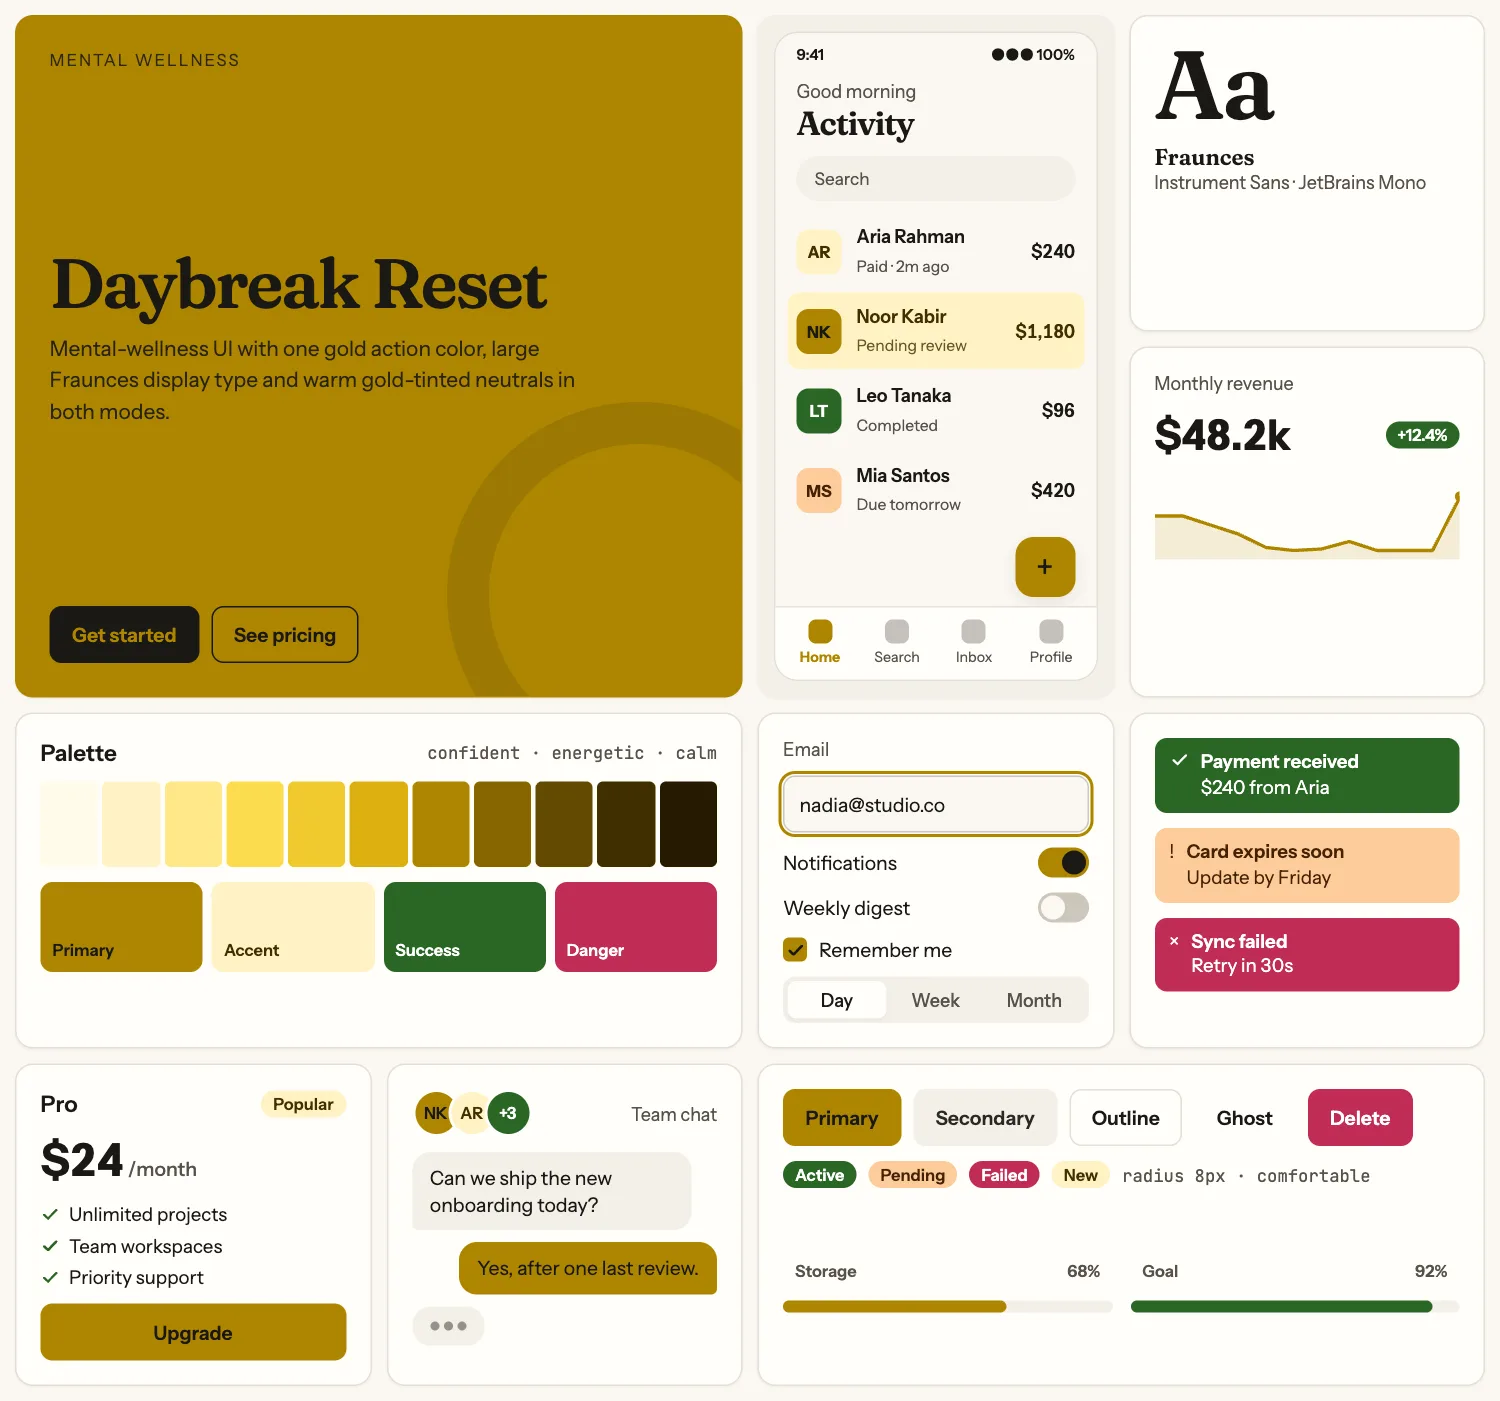1500x1401 pixels.
Task: Click the NK avatar beside Noor Kabir
Action: (819, 332)
